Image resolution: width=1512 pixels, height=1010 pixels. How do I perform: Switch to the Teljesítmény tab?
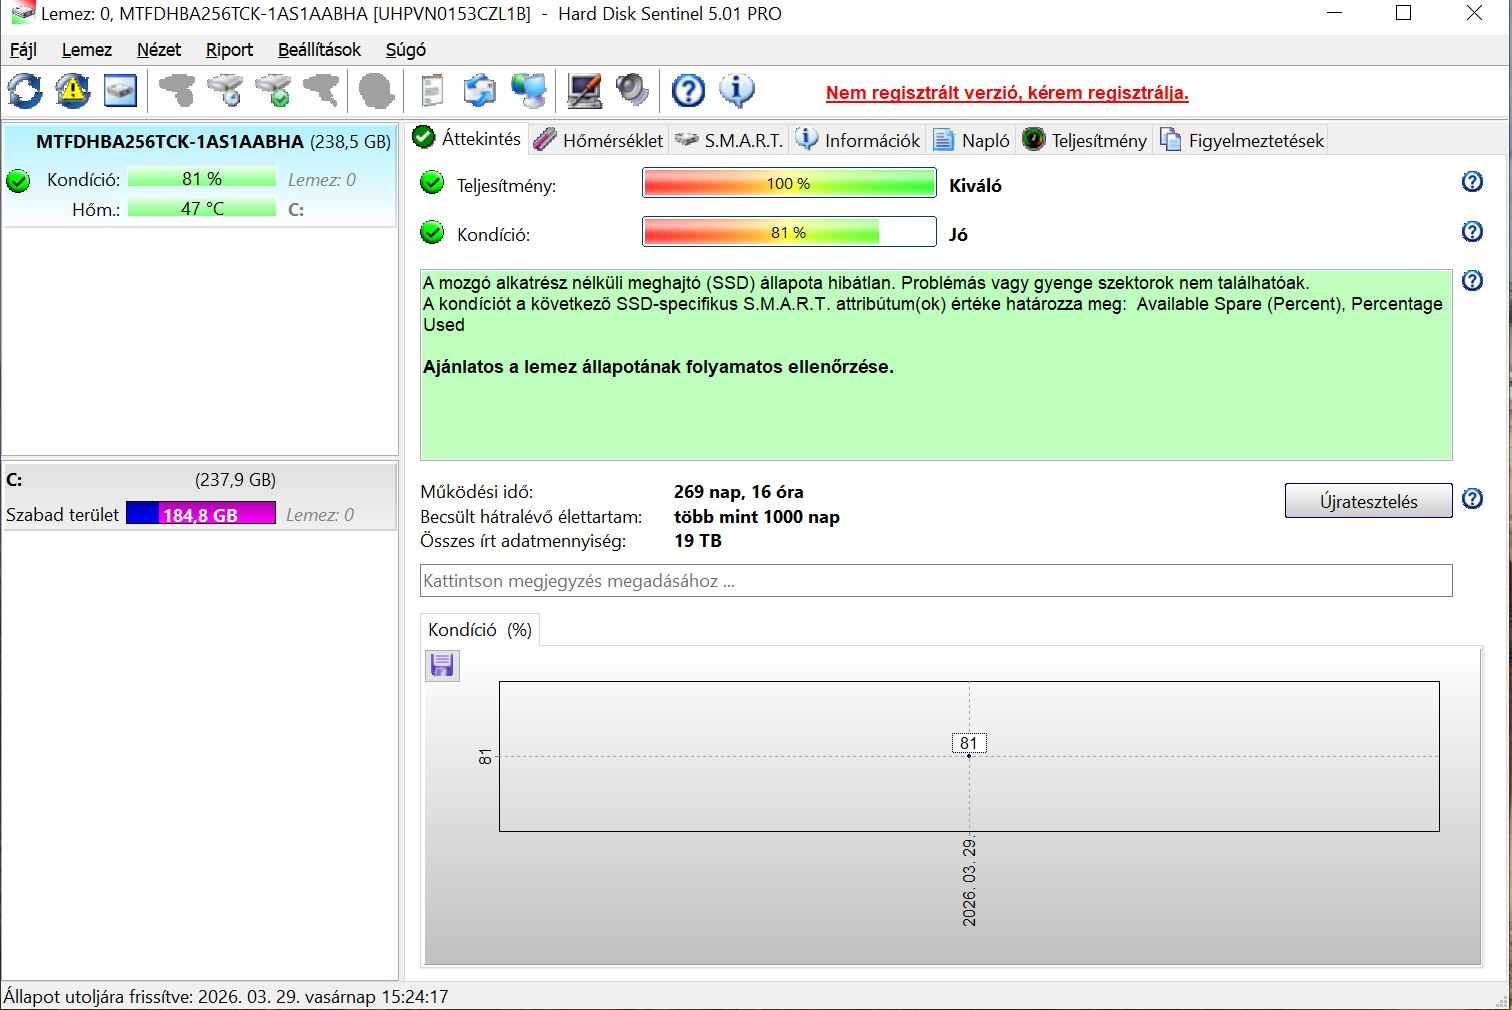(1084, 140)
